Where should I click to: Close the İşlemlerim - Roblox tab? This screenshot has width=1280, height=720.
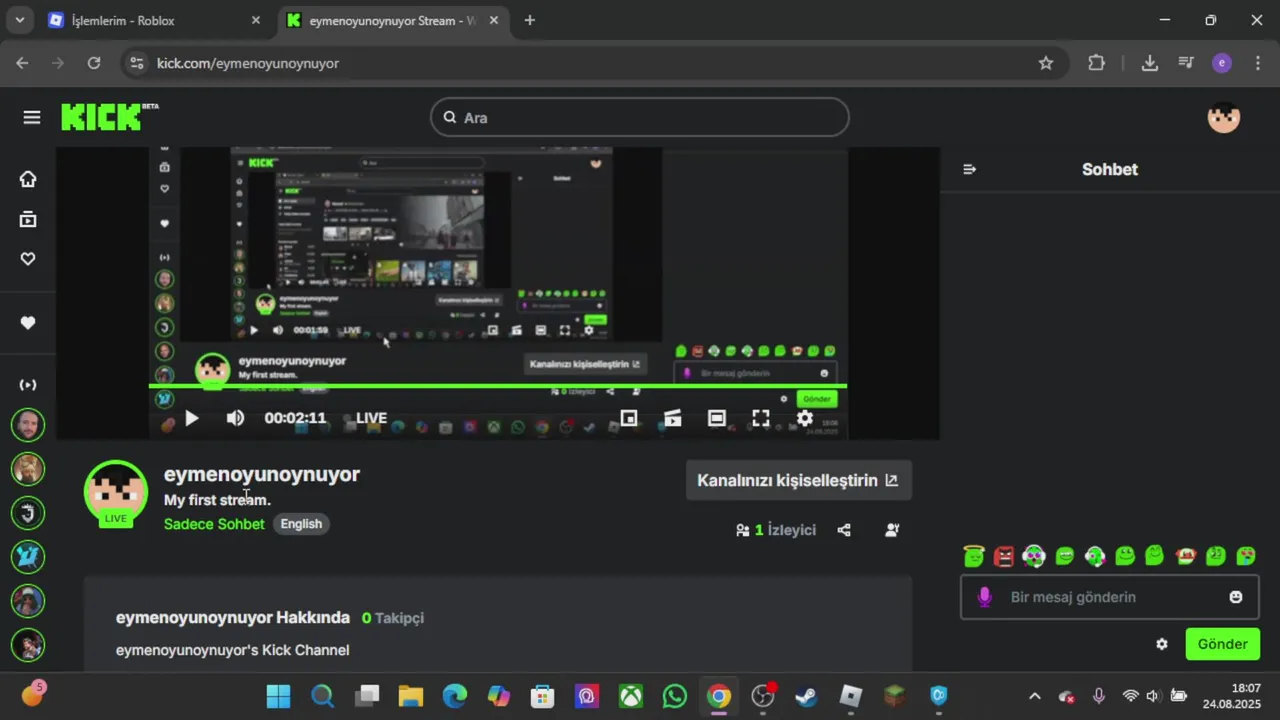tap(256, 20)
